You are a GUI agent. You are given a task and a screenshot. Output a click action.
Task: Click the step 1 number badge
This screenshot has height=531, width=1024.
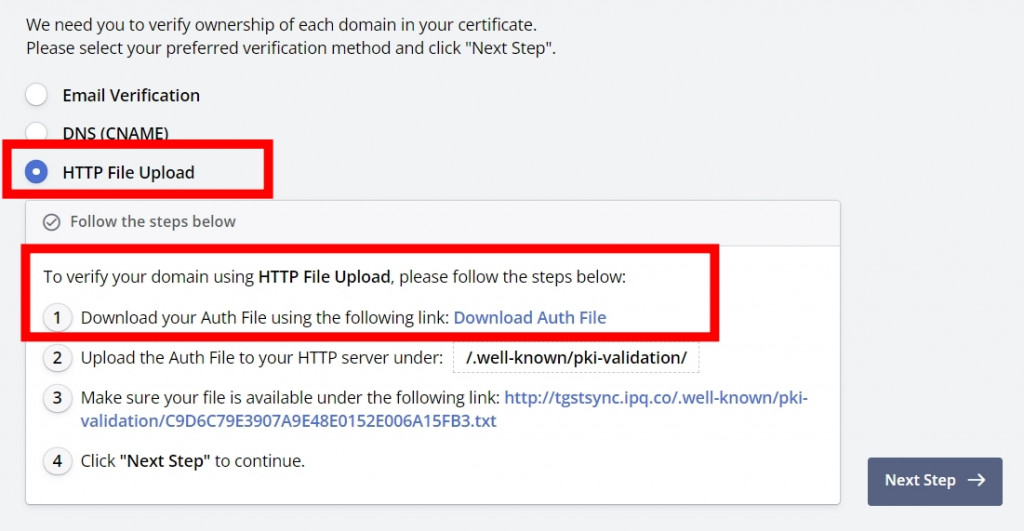[x=57, y=318]
